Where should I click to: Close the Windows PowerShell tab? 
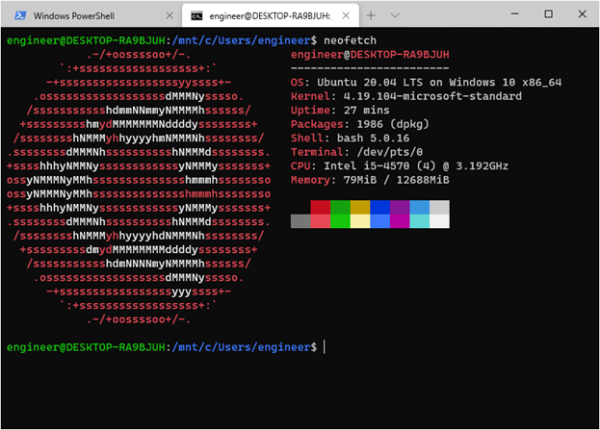168,16
